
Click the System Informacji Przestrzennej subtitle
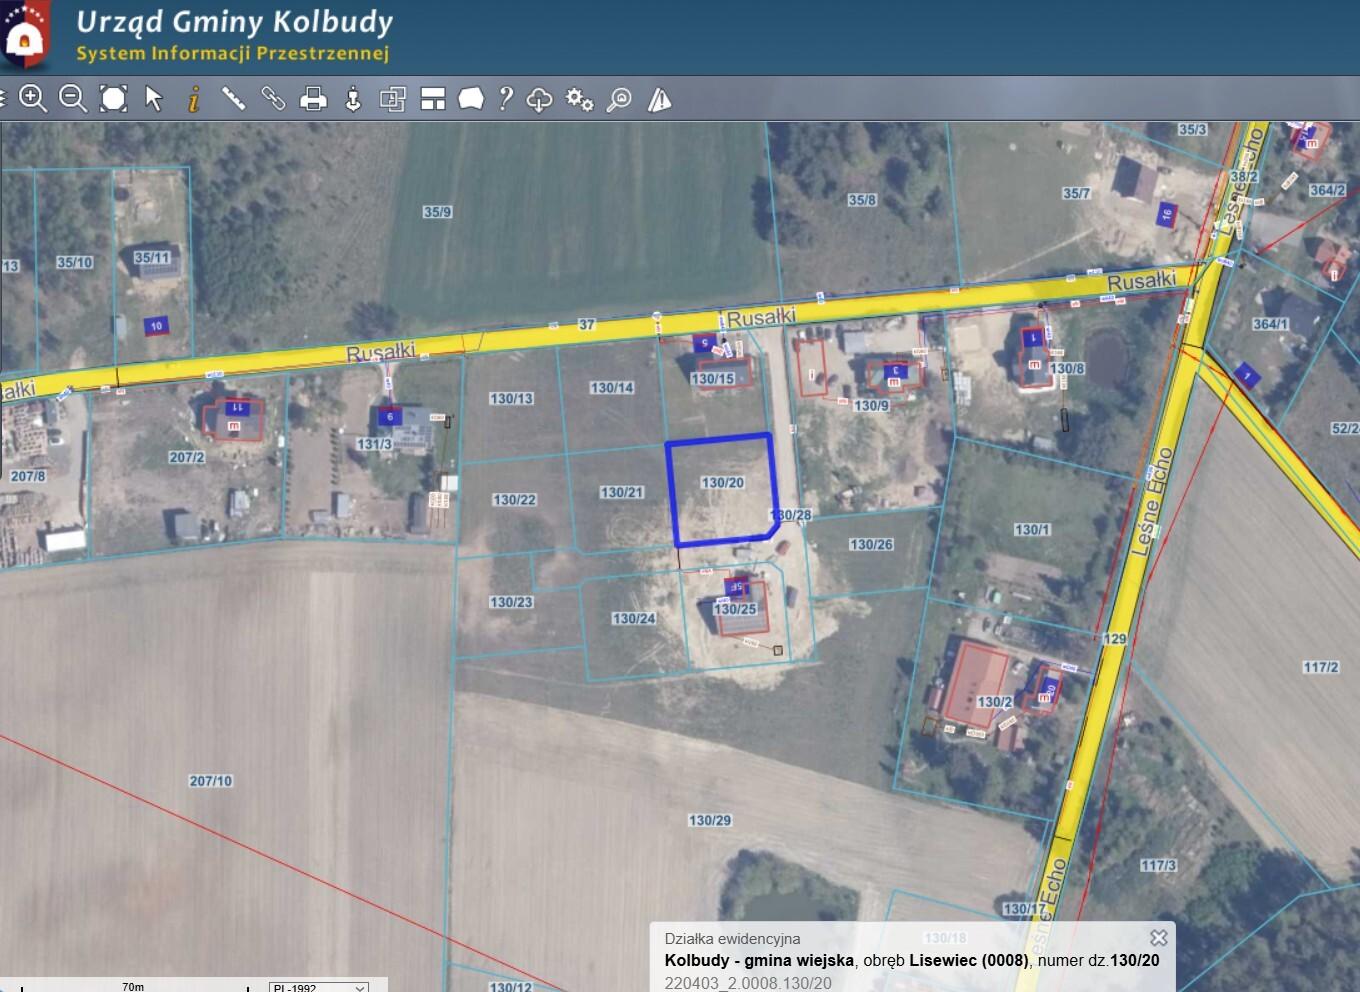(x=232, y=53)
